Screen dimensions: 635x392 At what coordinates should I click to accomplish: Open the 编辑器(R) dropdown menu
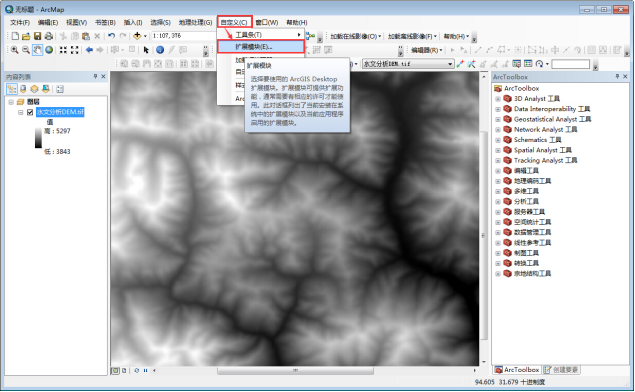click(426, 50)
